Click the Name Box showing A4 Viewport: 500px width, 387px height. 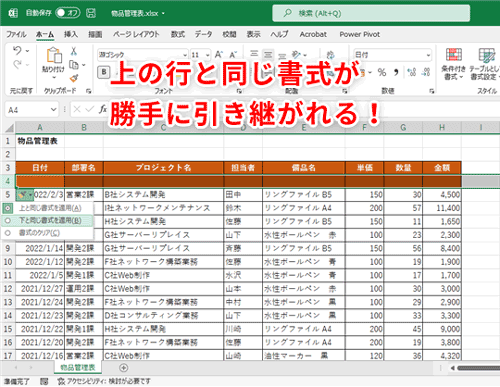point(32,109)
